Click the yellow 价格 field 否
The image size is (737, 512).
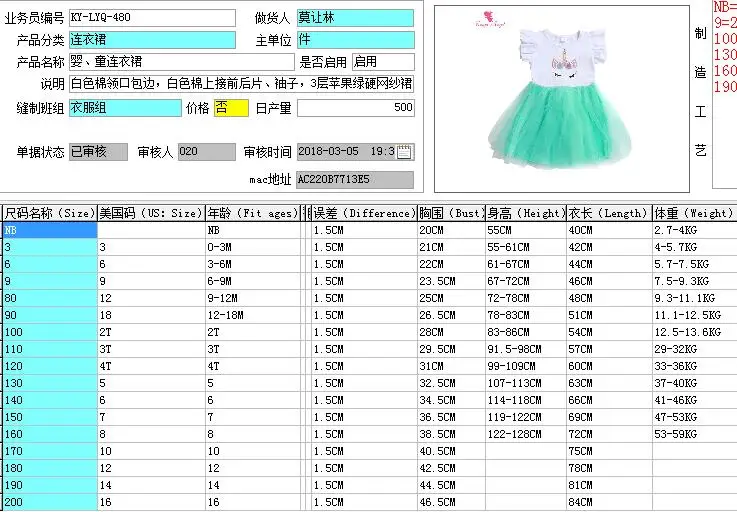pos(231,108)
